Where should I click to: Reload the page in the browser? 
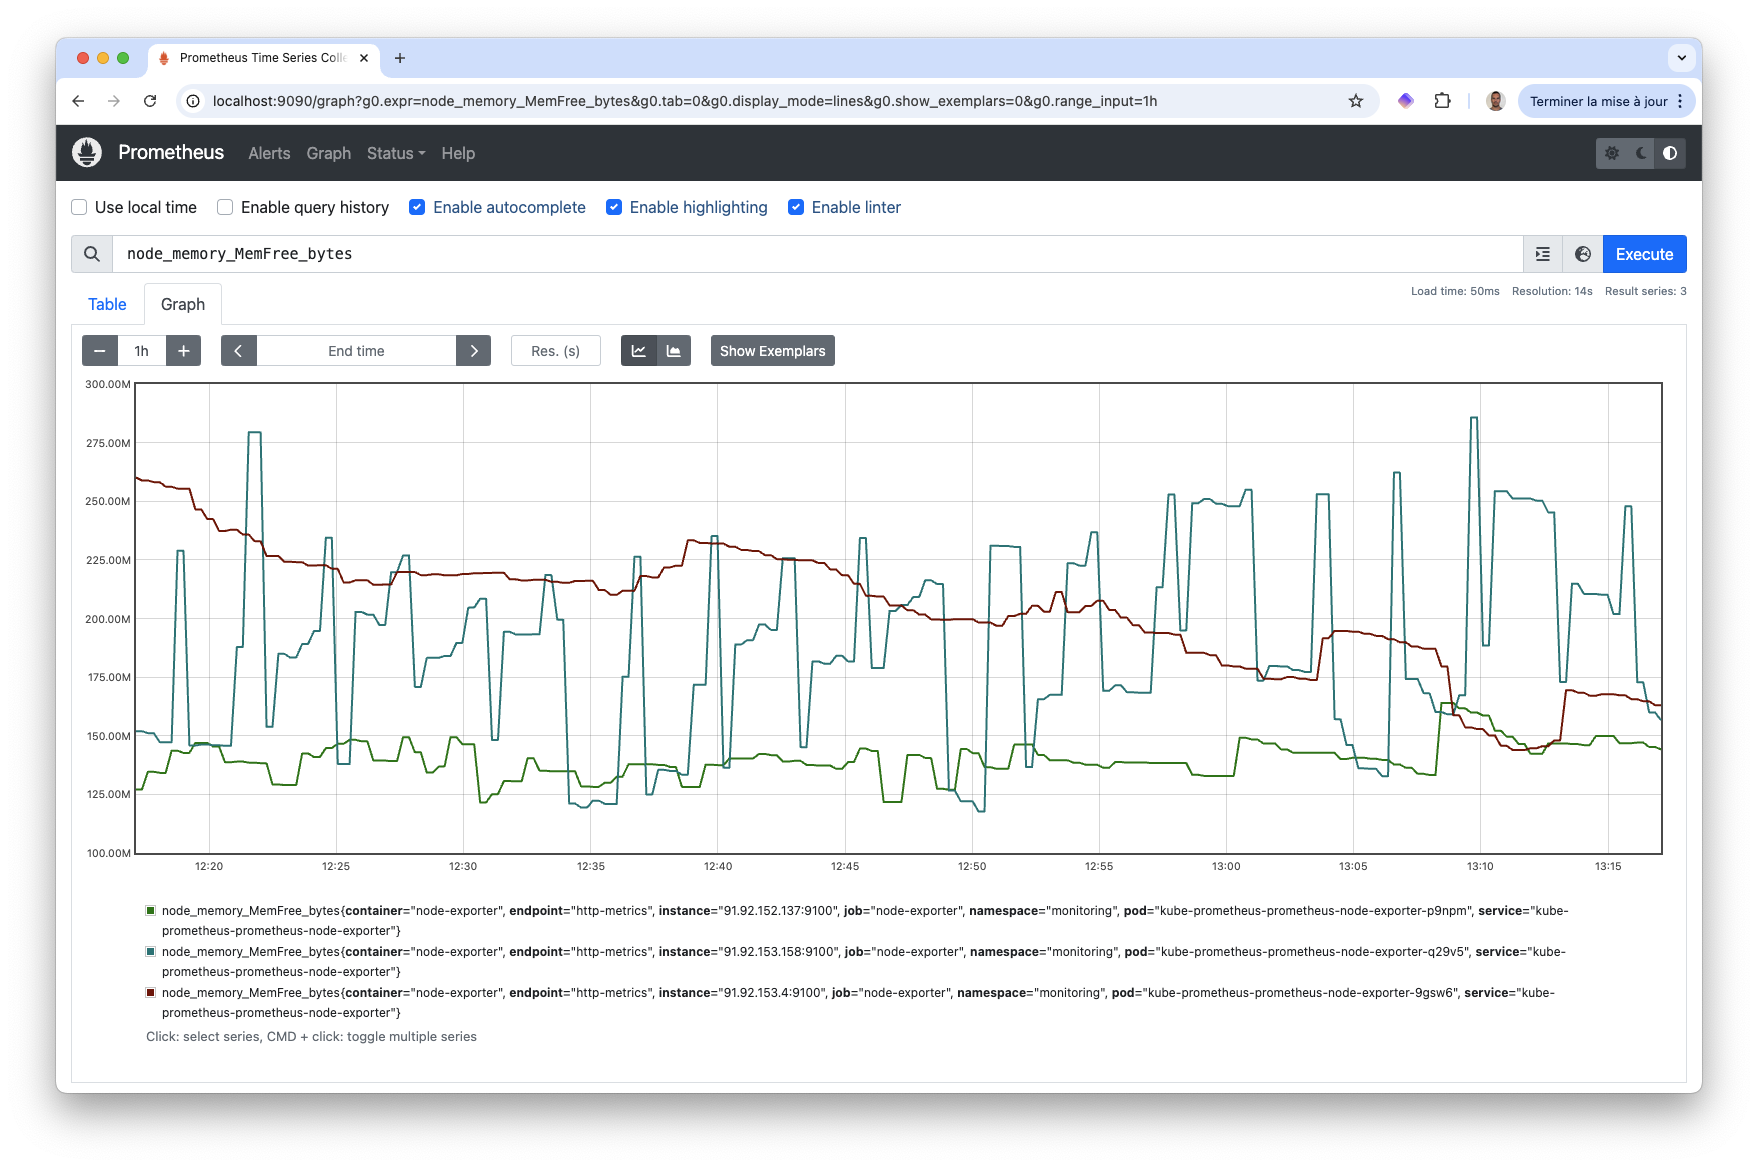tap(150, 101)
